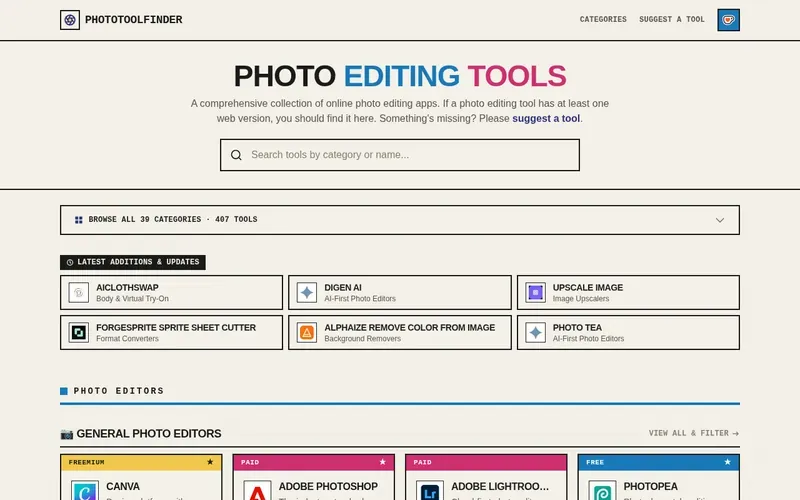Open the Digen AI latest addition card

pos(399,292)
